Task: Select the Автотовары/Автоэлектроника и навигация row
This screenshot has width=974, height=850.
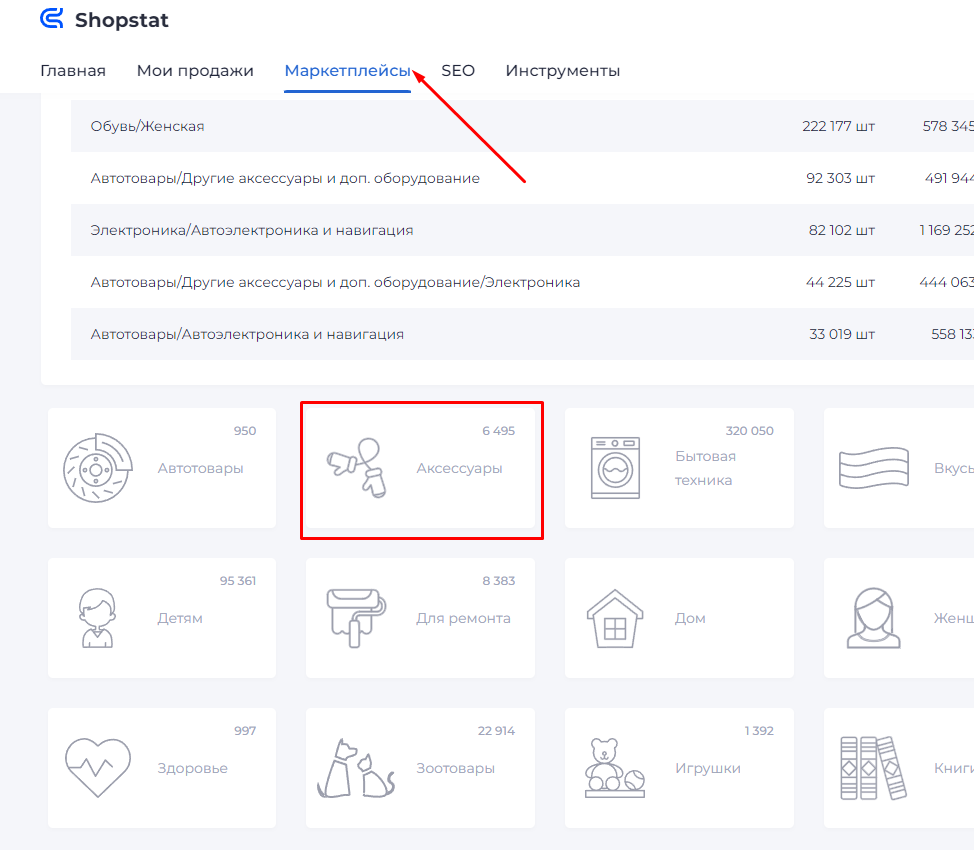Action: [247, 334]
